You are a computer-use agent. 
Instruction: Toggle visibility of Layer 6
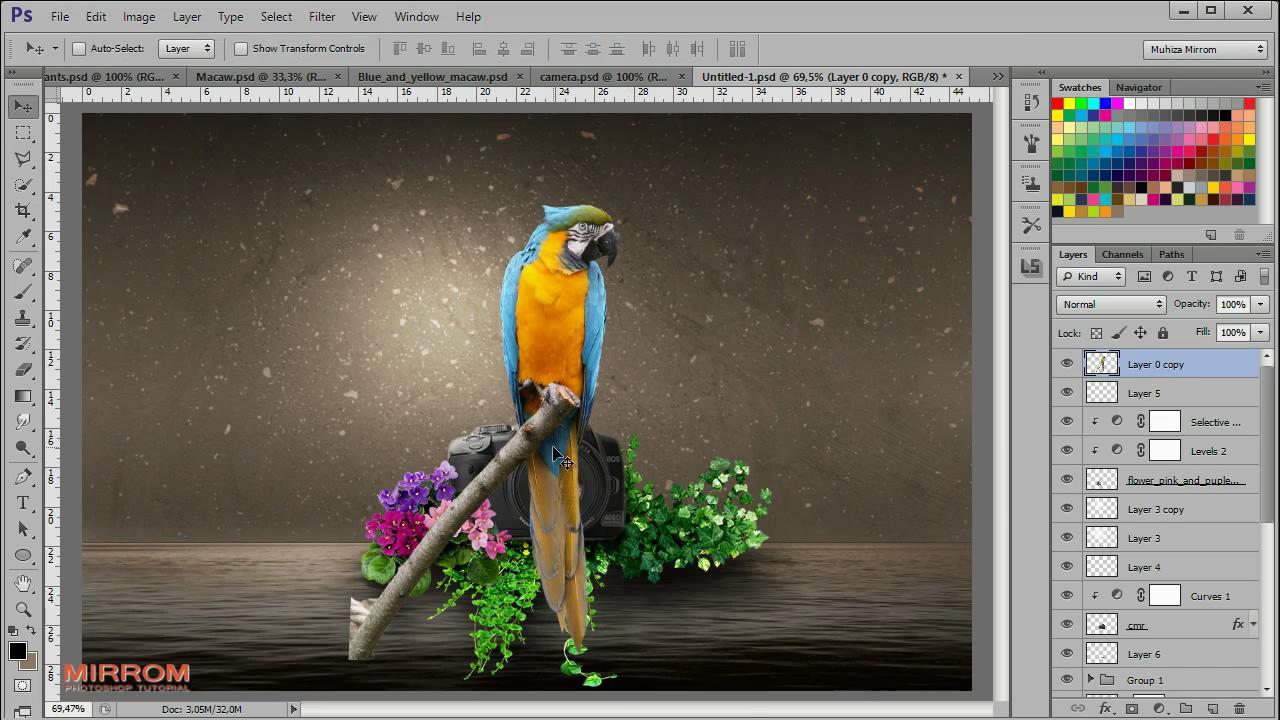pyautogui.click(x=1067, y=654)
